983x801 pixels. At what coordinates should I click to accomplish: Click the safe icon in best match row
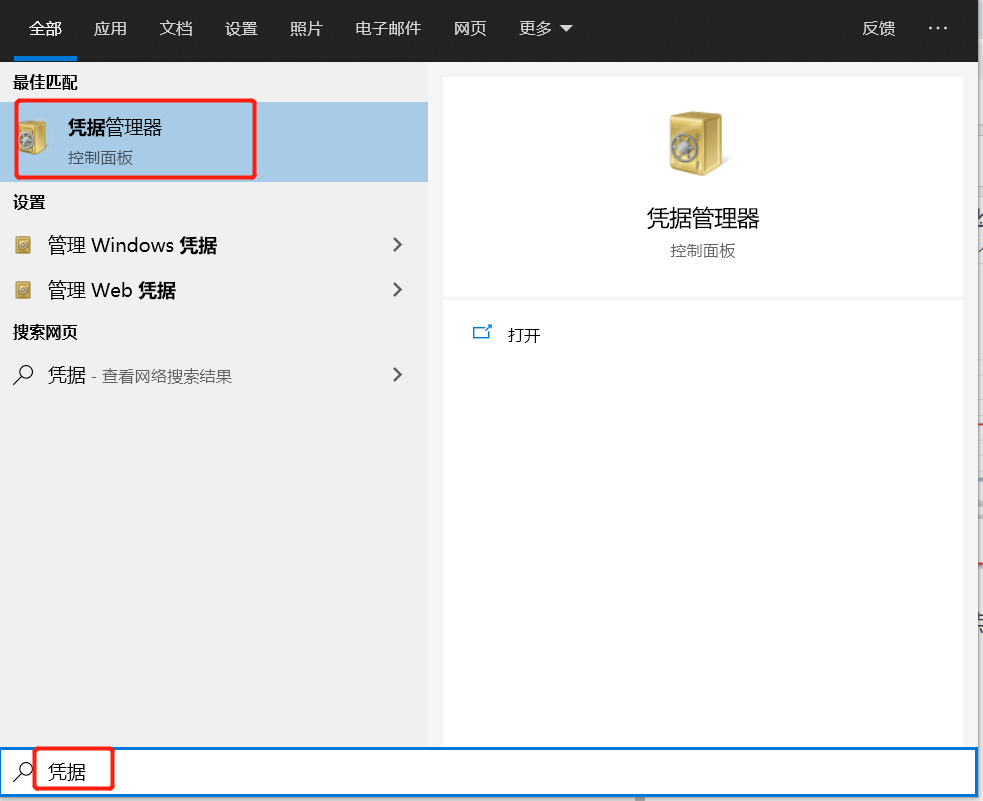click(32, 137)
